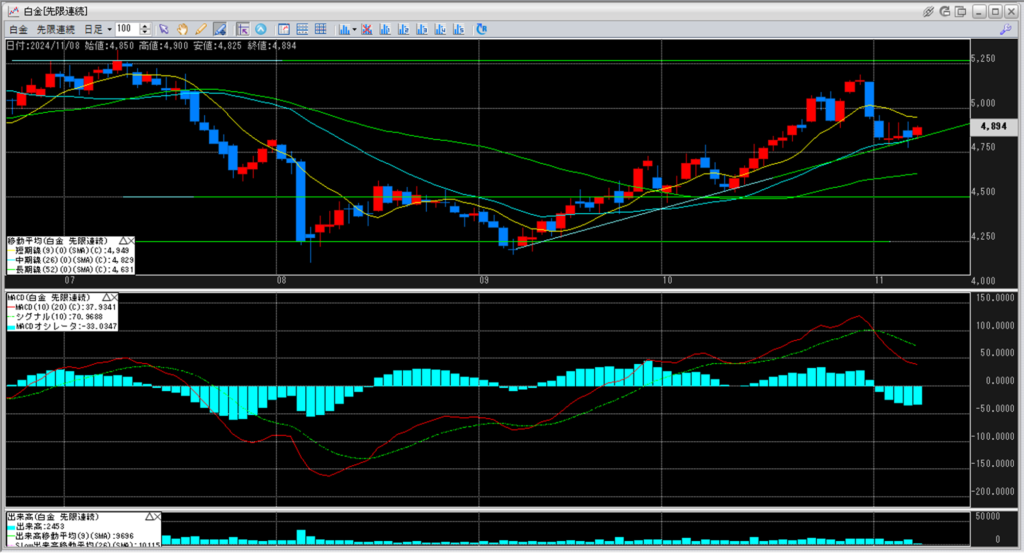Screen dimensions: 1024x553
Task: Click the delete indicator chart icon with red X
Action: (x=366, y=29)
